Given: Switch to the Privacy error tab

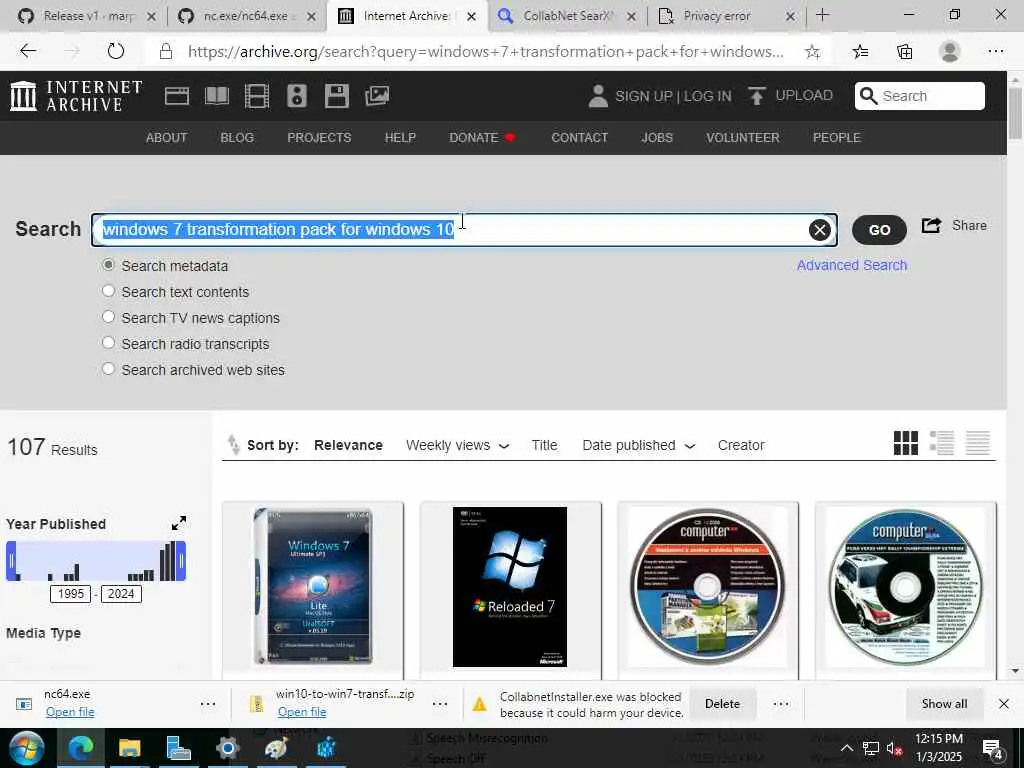Looking at the screenshot, I should pyautogui.click(x=727, y=16).
